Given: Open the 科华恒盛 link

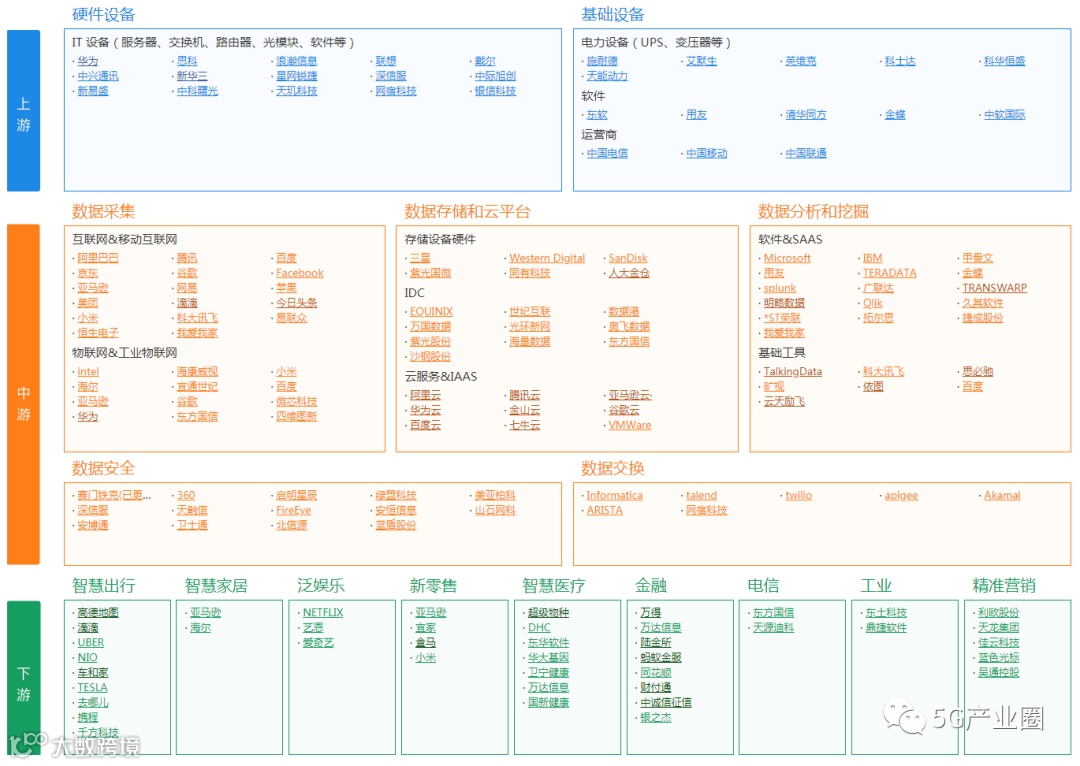Looking at the screenshot, I should pyautogui.click(x=1004, y=61).
